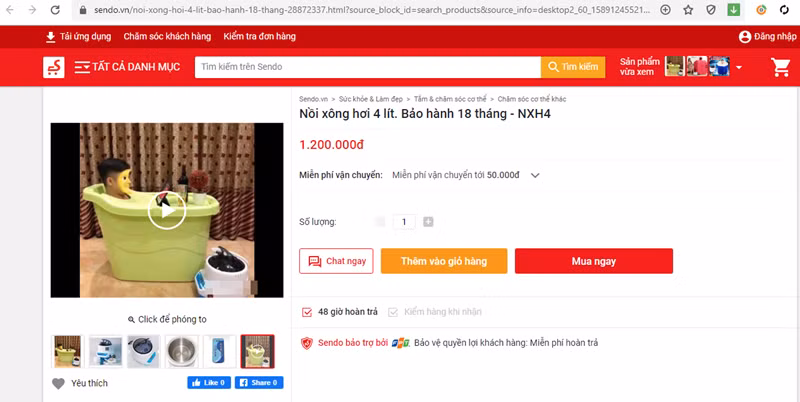Open Kiểm tra đơn hàng menu item
This screenshot has width=800, height=402.
point(259,37)
